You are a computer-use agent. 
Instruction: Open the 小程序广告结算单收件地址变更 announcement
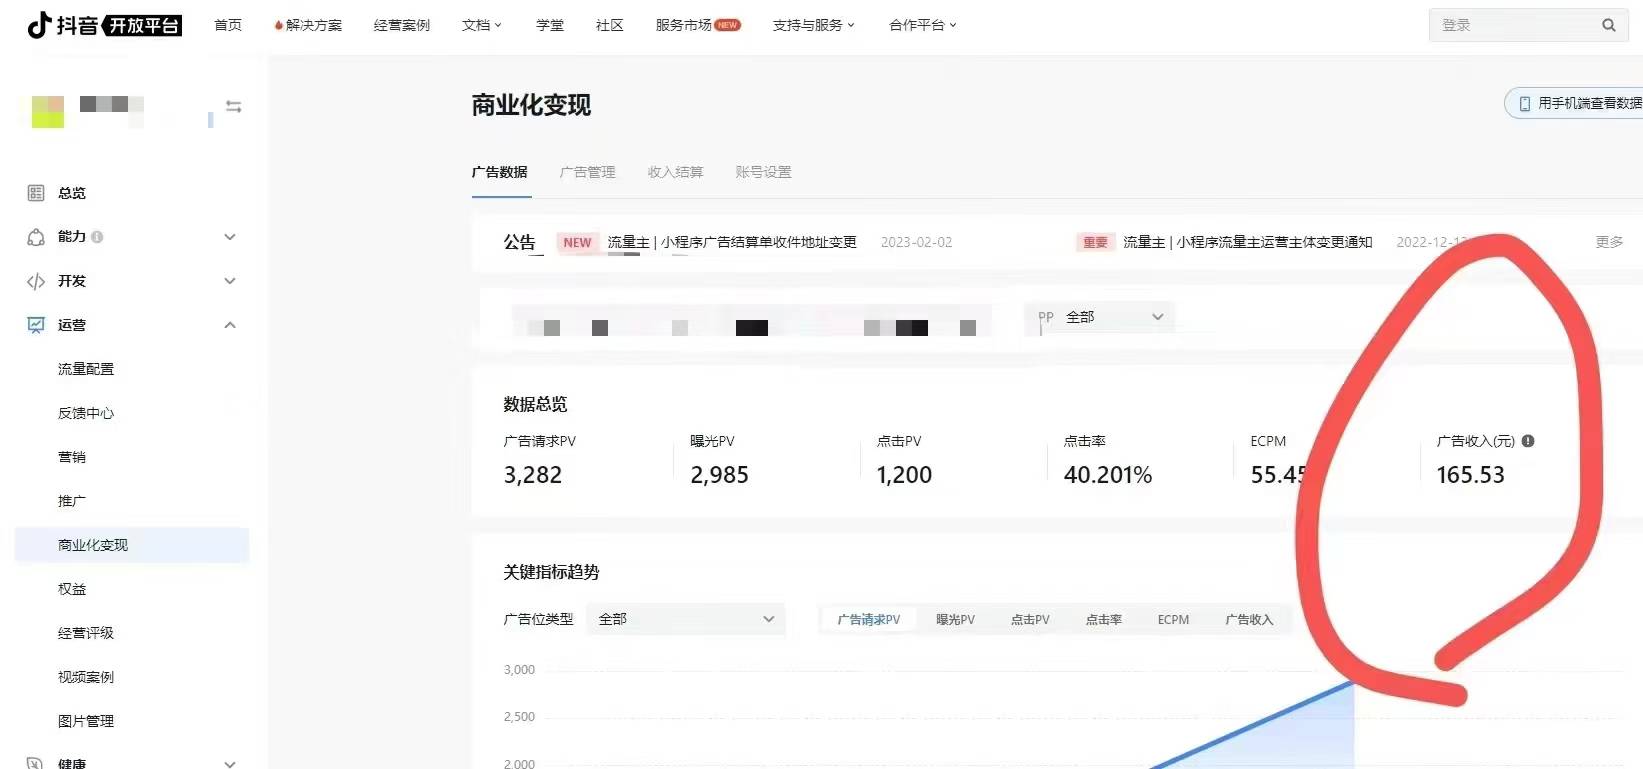(732, 242)
